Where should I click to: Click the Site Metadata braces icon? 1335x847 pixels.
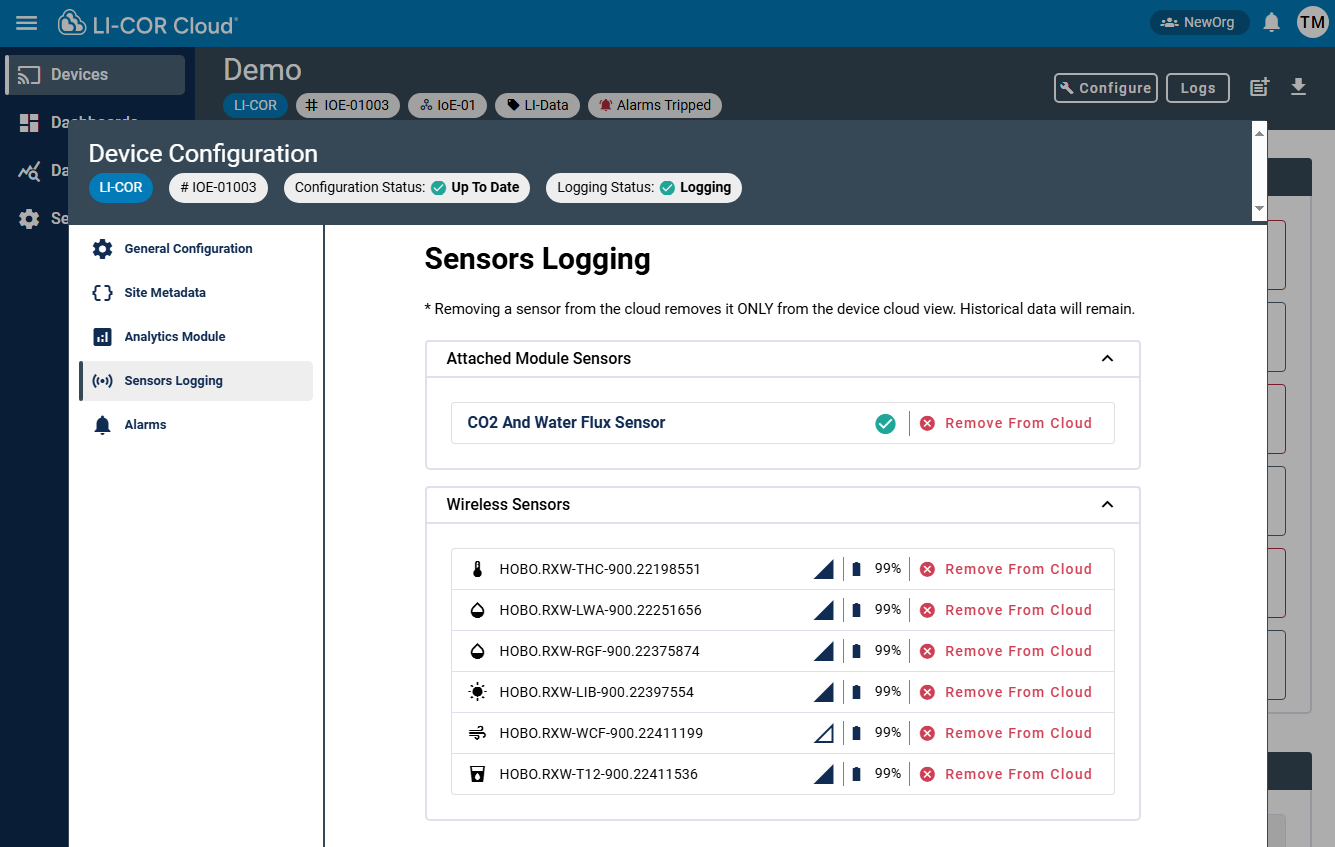[102, 292]
